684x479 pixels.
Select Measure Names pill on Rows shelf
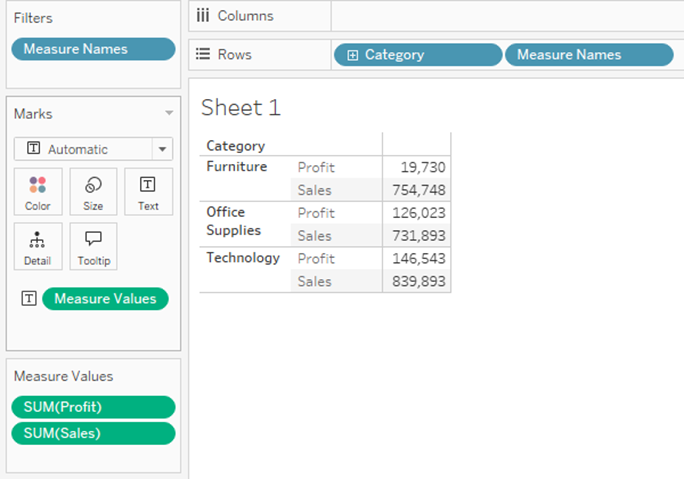(589, 55)
